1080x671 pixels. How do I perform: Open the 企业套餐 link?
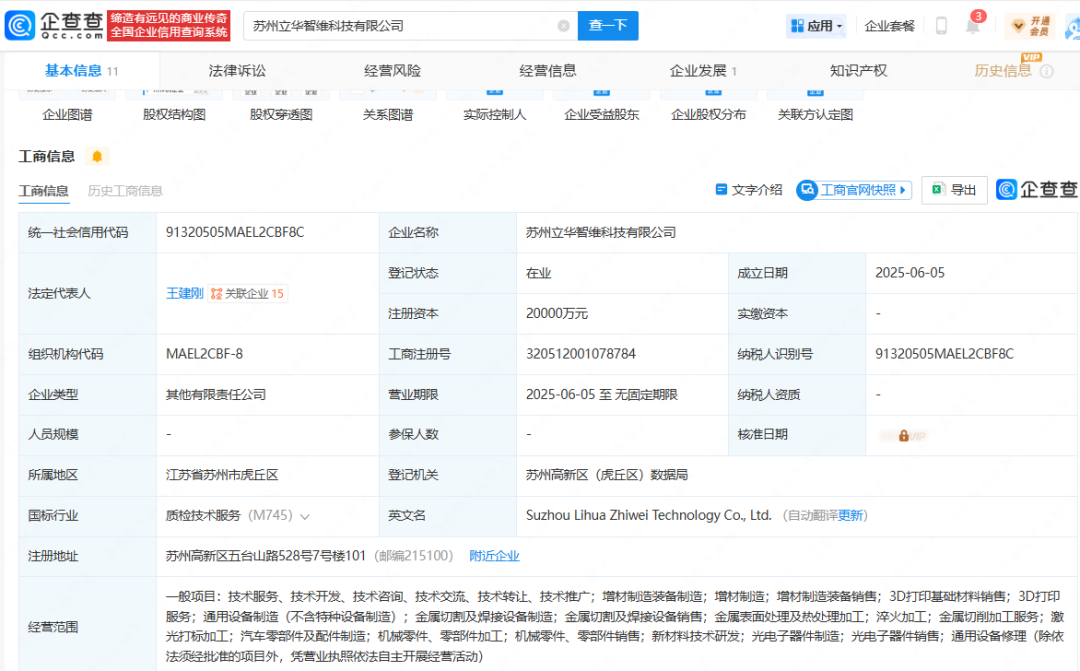click(889, 25)
